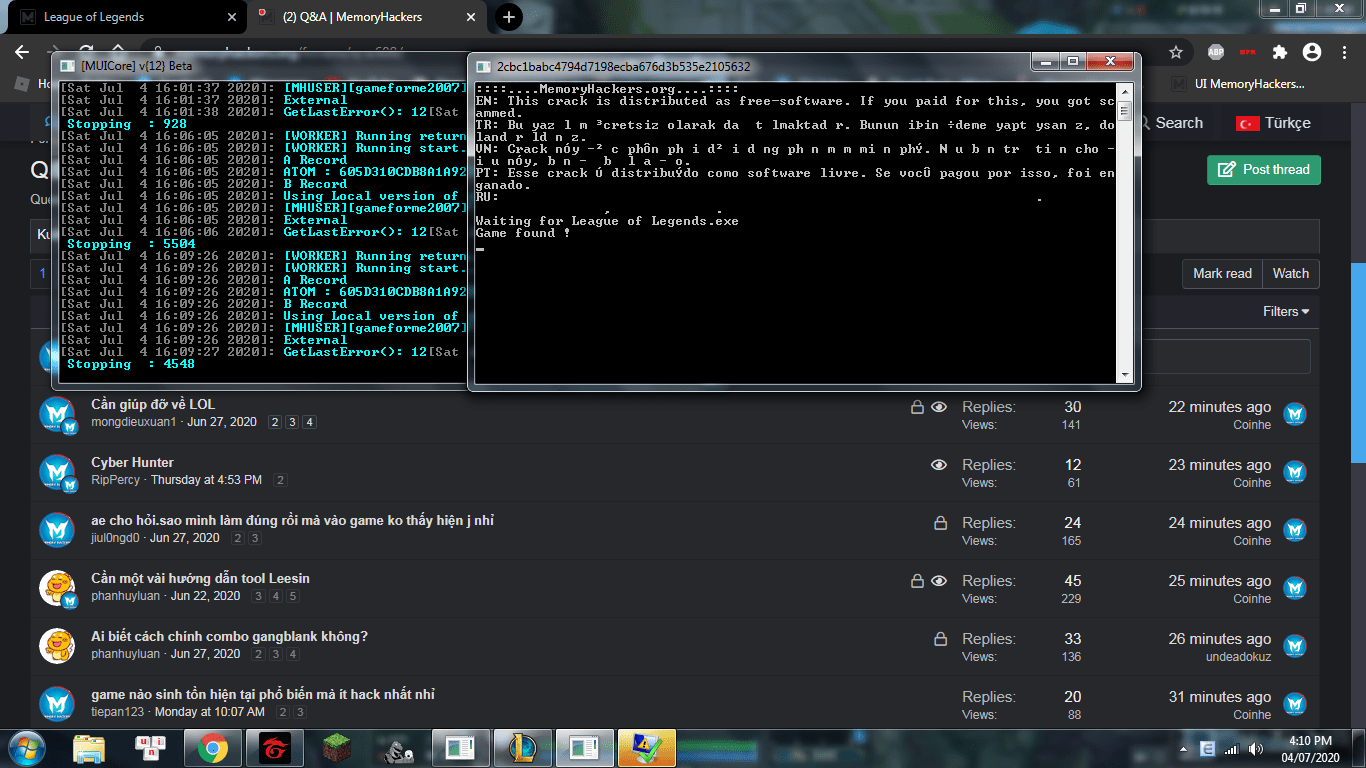Click the avatar on the Cyber Hunter thread
The image size is (1366, 768).
click(57, 472)
